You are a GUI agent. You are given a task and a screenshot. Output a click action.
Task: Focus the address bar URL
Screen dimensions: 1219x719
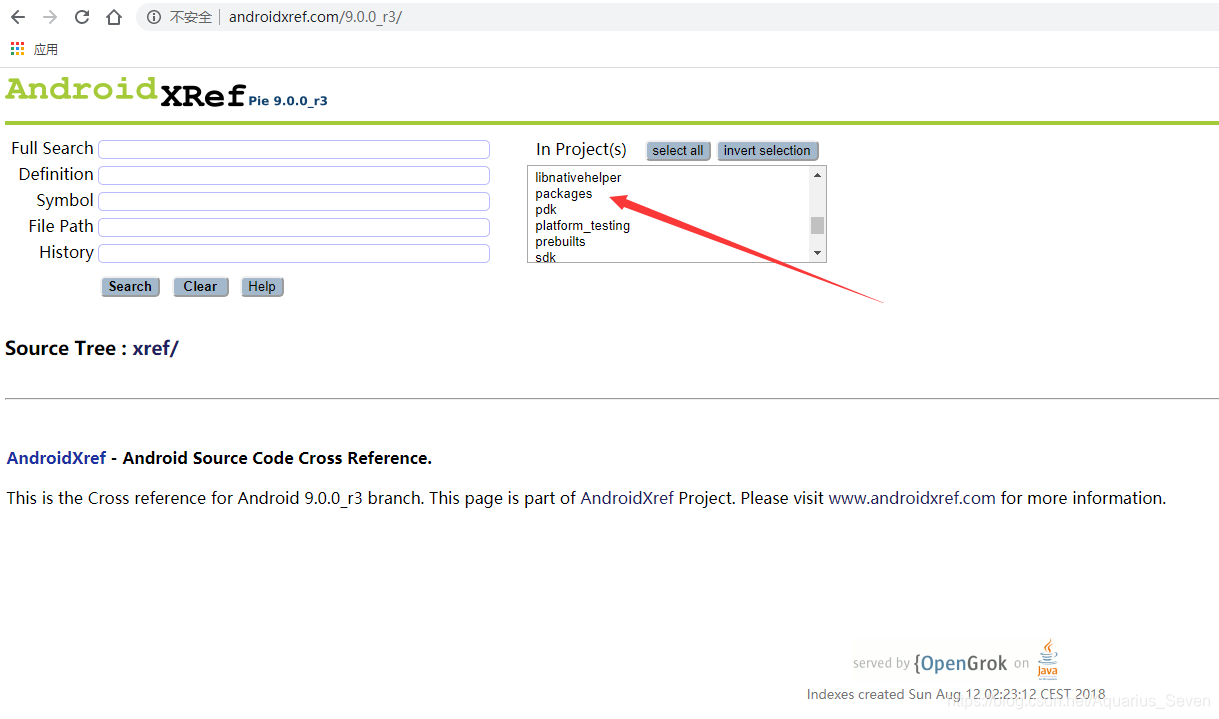[x=315, y=17]
